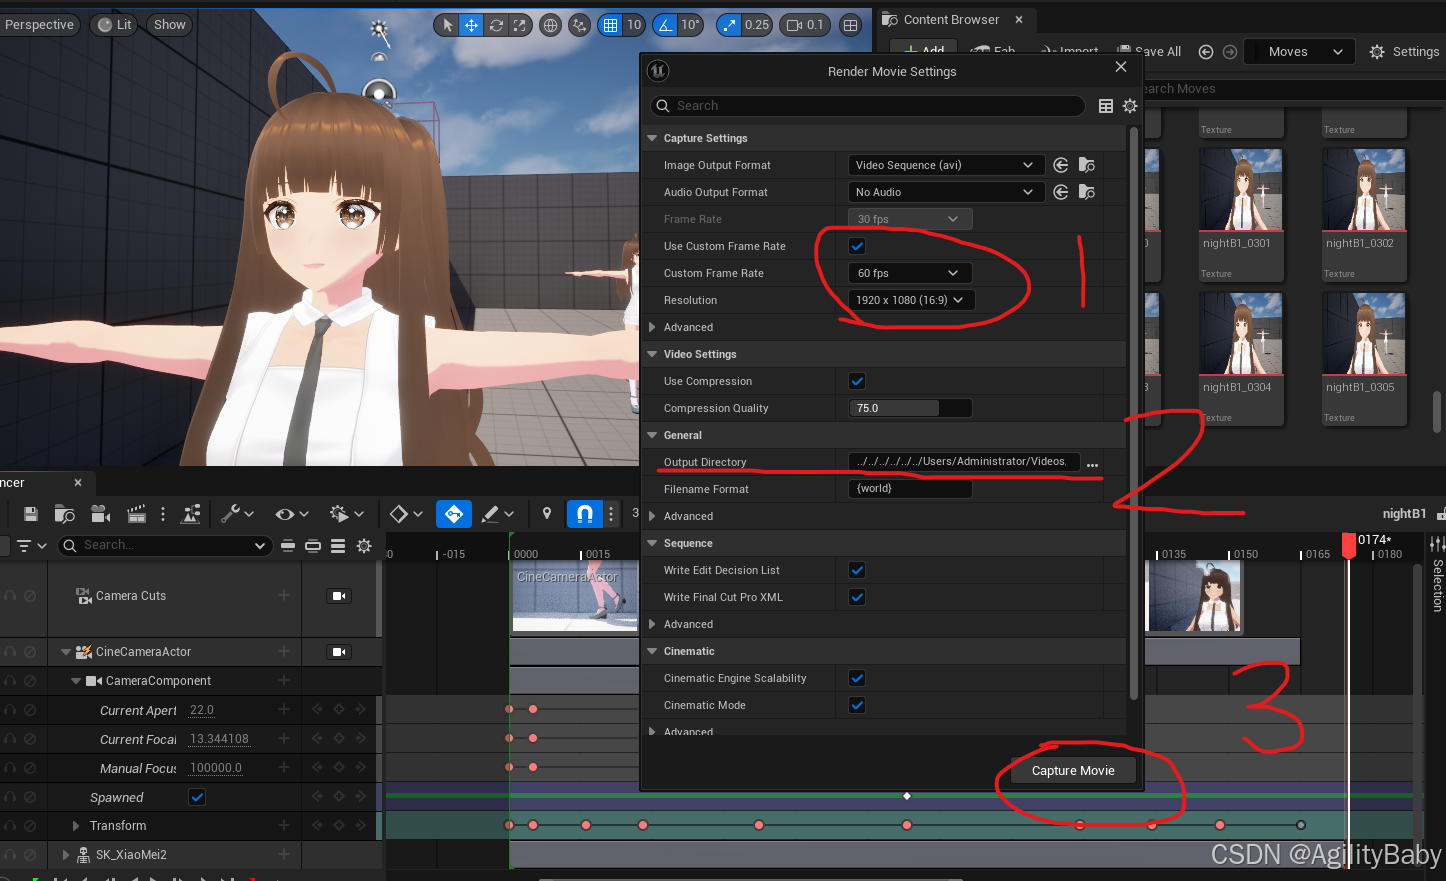Screen dimensions: 1446x881
Task: Save the sequence in Sequencer toolbar
Action: tap(31, 514)
